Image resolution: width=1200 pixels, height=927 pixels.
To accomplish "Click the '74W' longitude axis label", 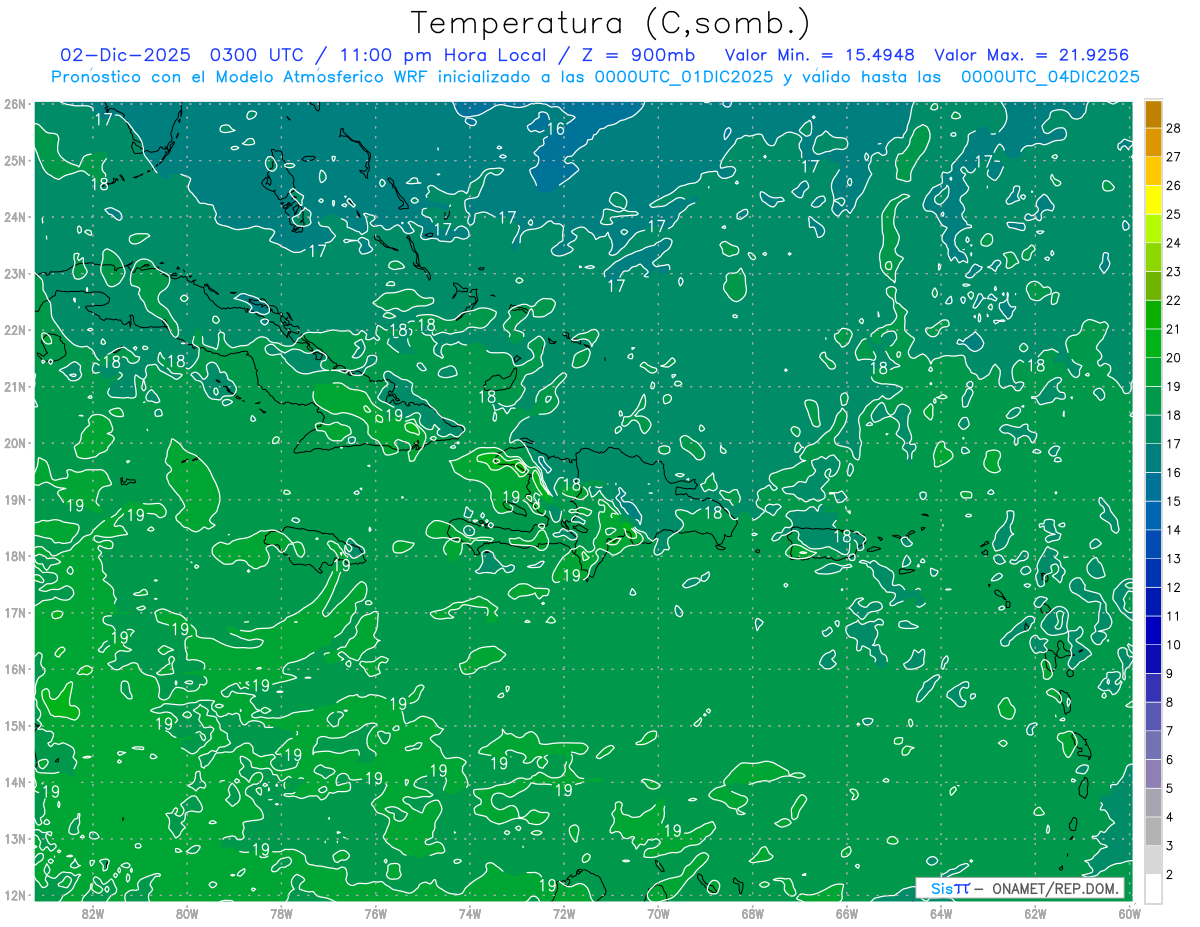I will tap(470, 912).
